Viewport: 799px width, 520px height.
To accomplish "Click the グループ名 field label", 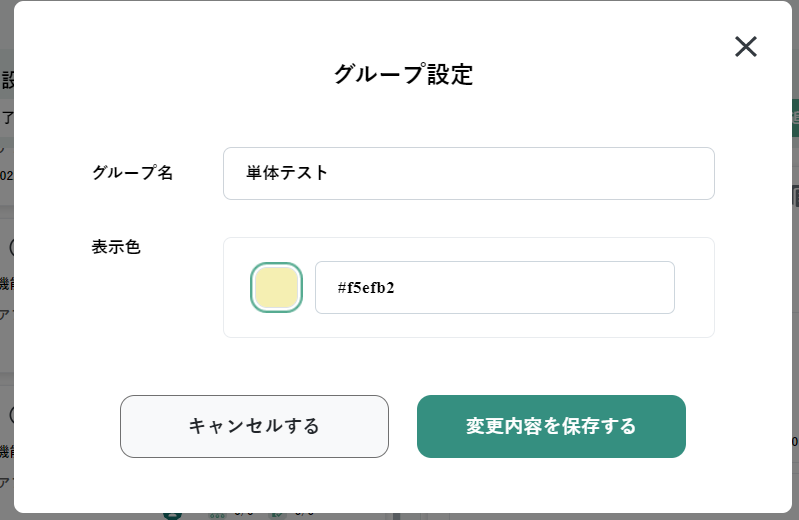I will pyautogui.click(x=132, y=173).
